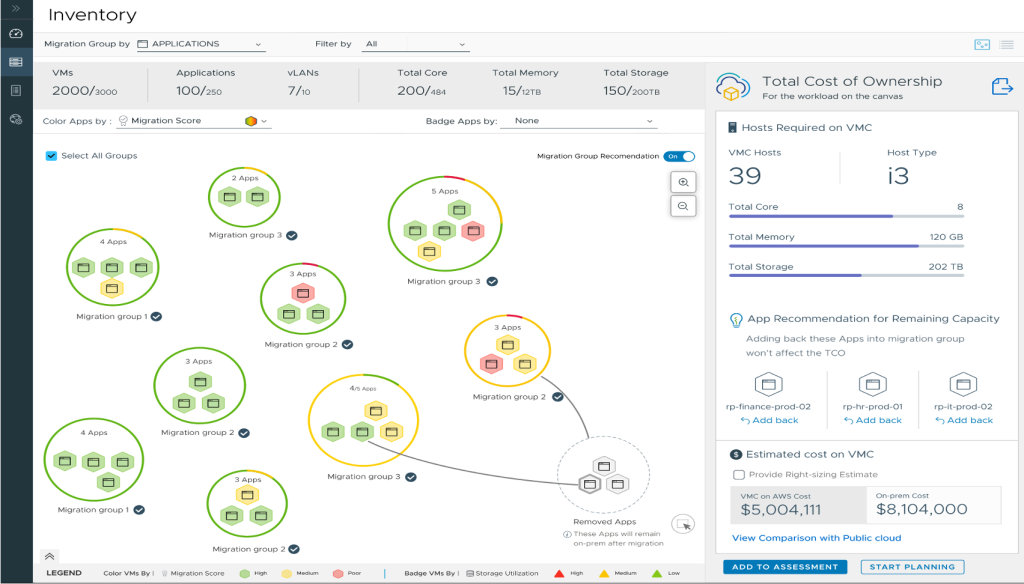The width and height of the screenshot is (1024, 584).
Task: Select the top yellow app in 4/5 Apps group
Action: tap(376, 411)
